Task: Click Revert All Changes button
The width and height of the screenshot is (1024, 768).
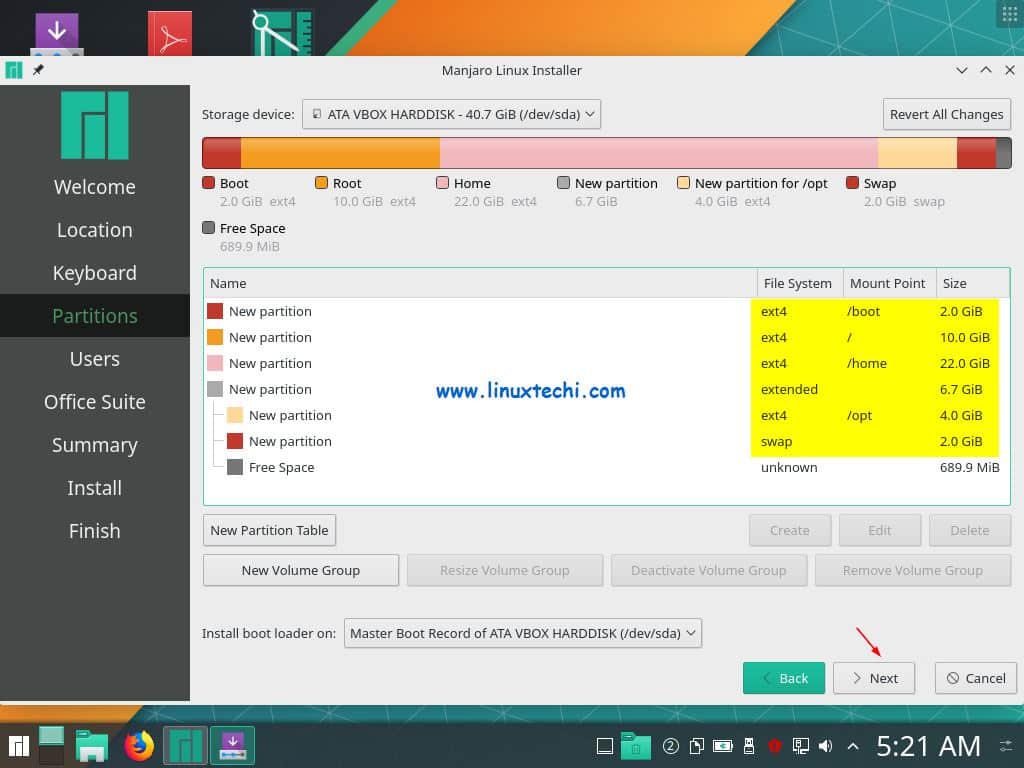Action: pos(946,114)
